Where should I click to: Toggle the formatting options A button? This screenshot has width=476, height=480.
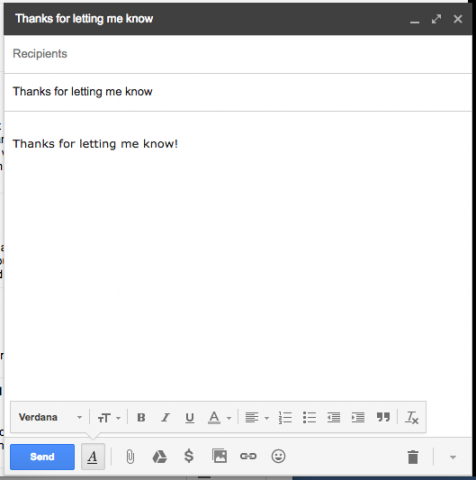(93, 457)
